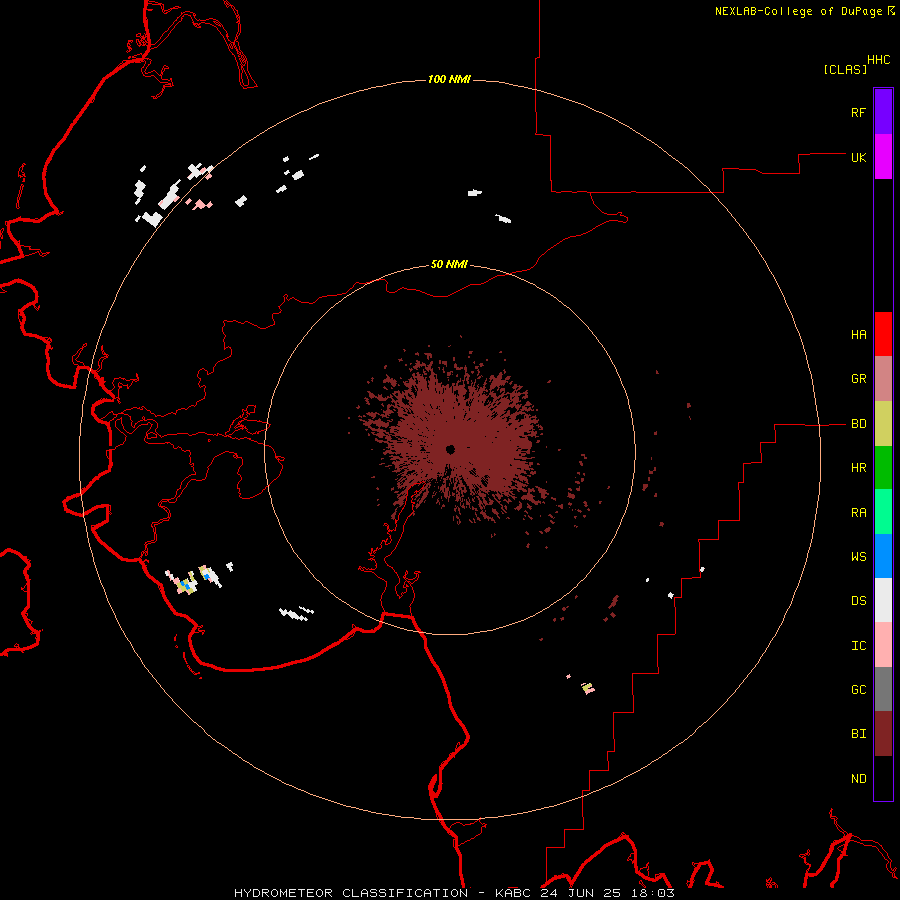Click the WS blue legend swatch

pyautogui.click(x=883, y=556)
